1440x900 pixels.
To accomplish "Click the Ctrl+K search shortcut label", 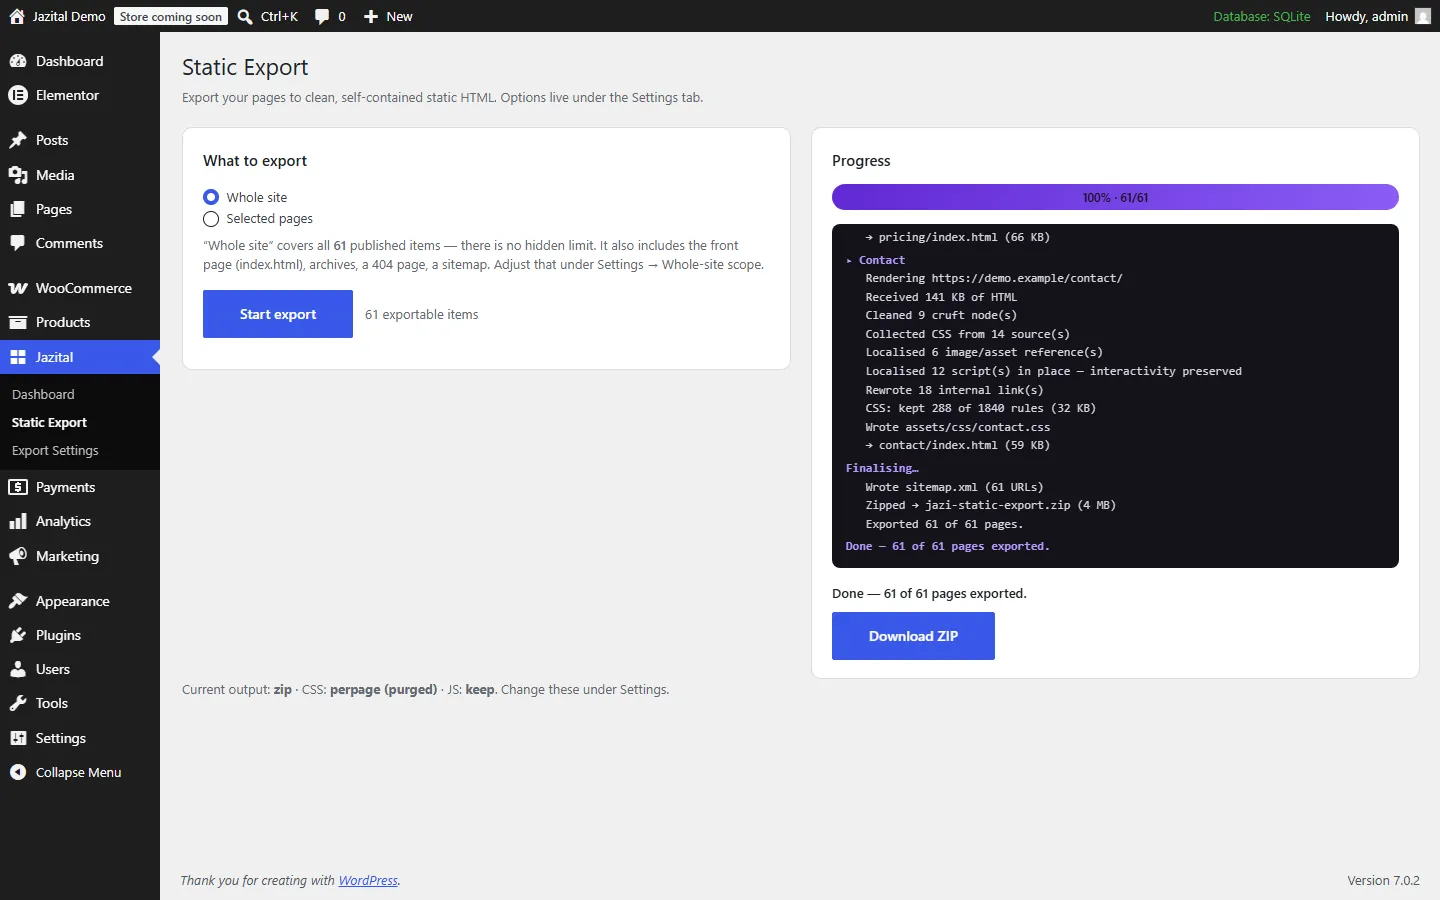I will [x=279, y=16].
